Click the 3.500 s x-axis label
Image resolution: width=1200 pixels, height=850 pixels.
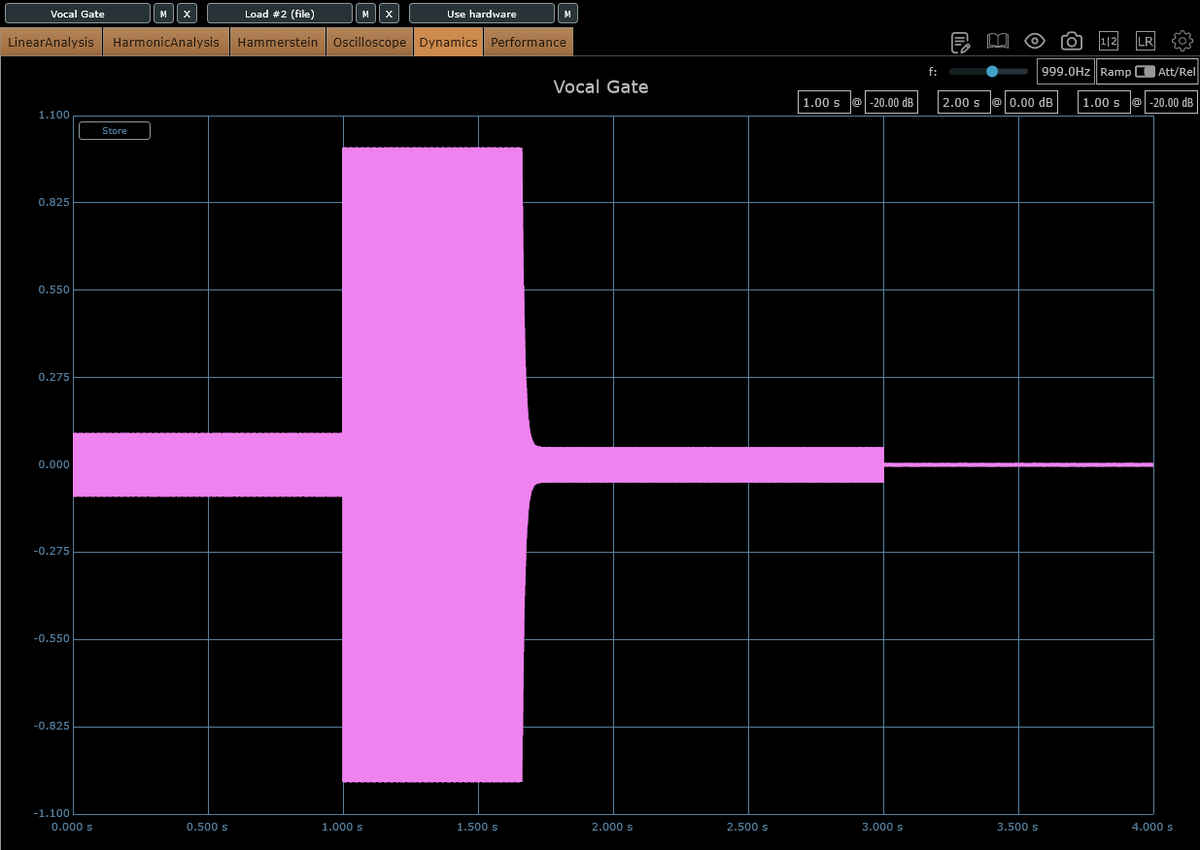click(1018, 827)
